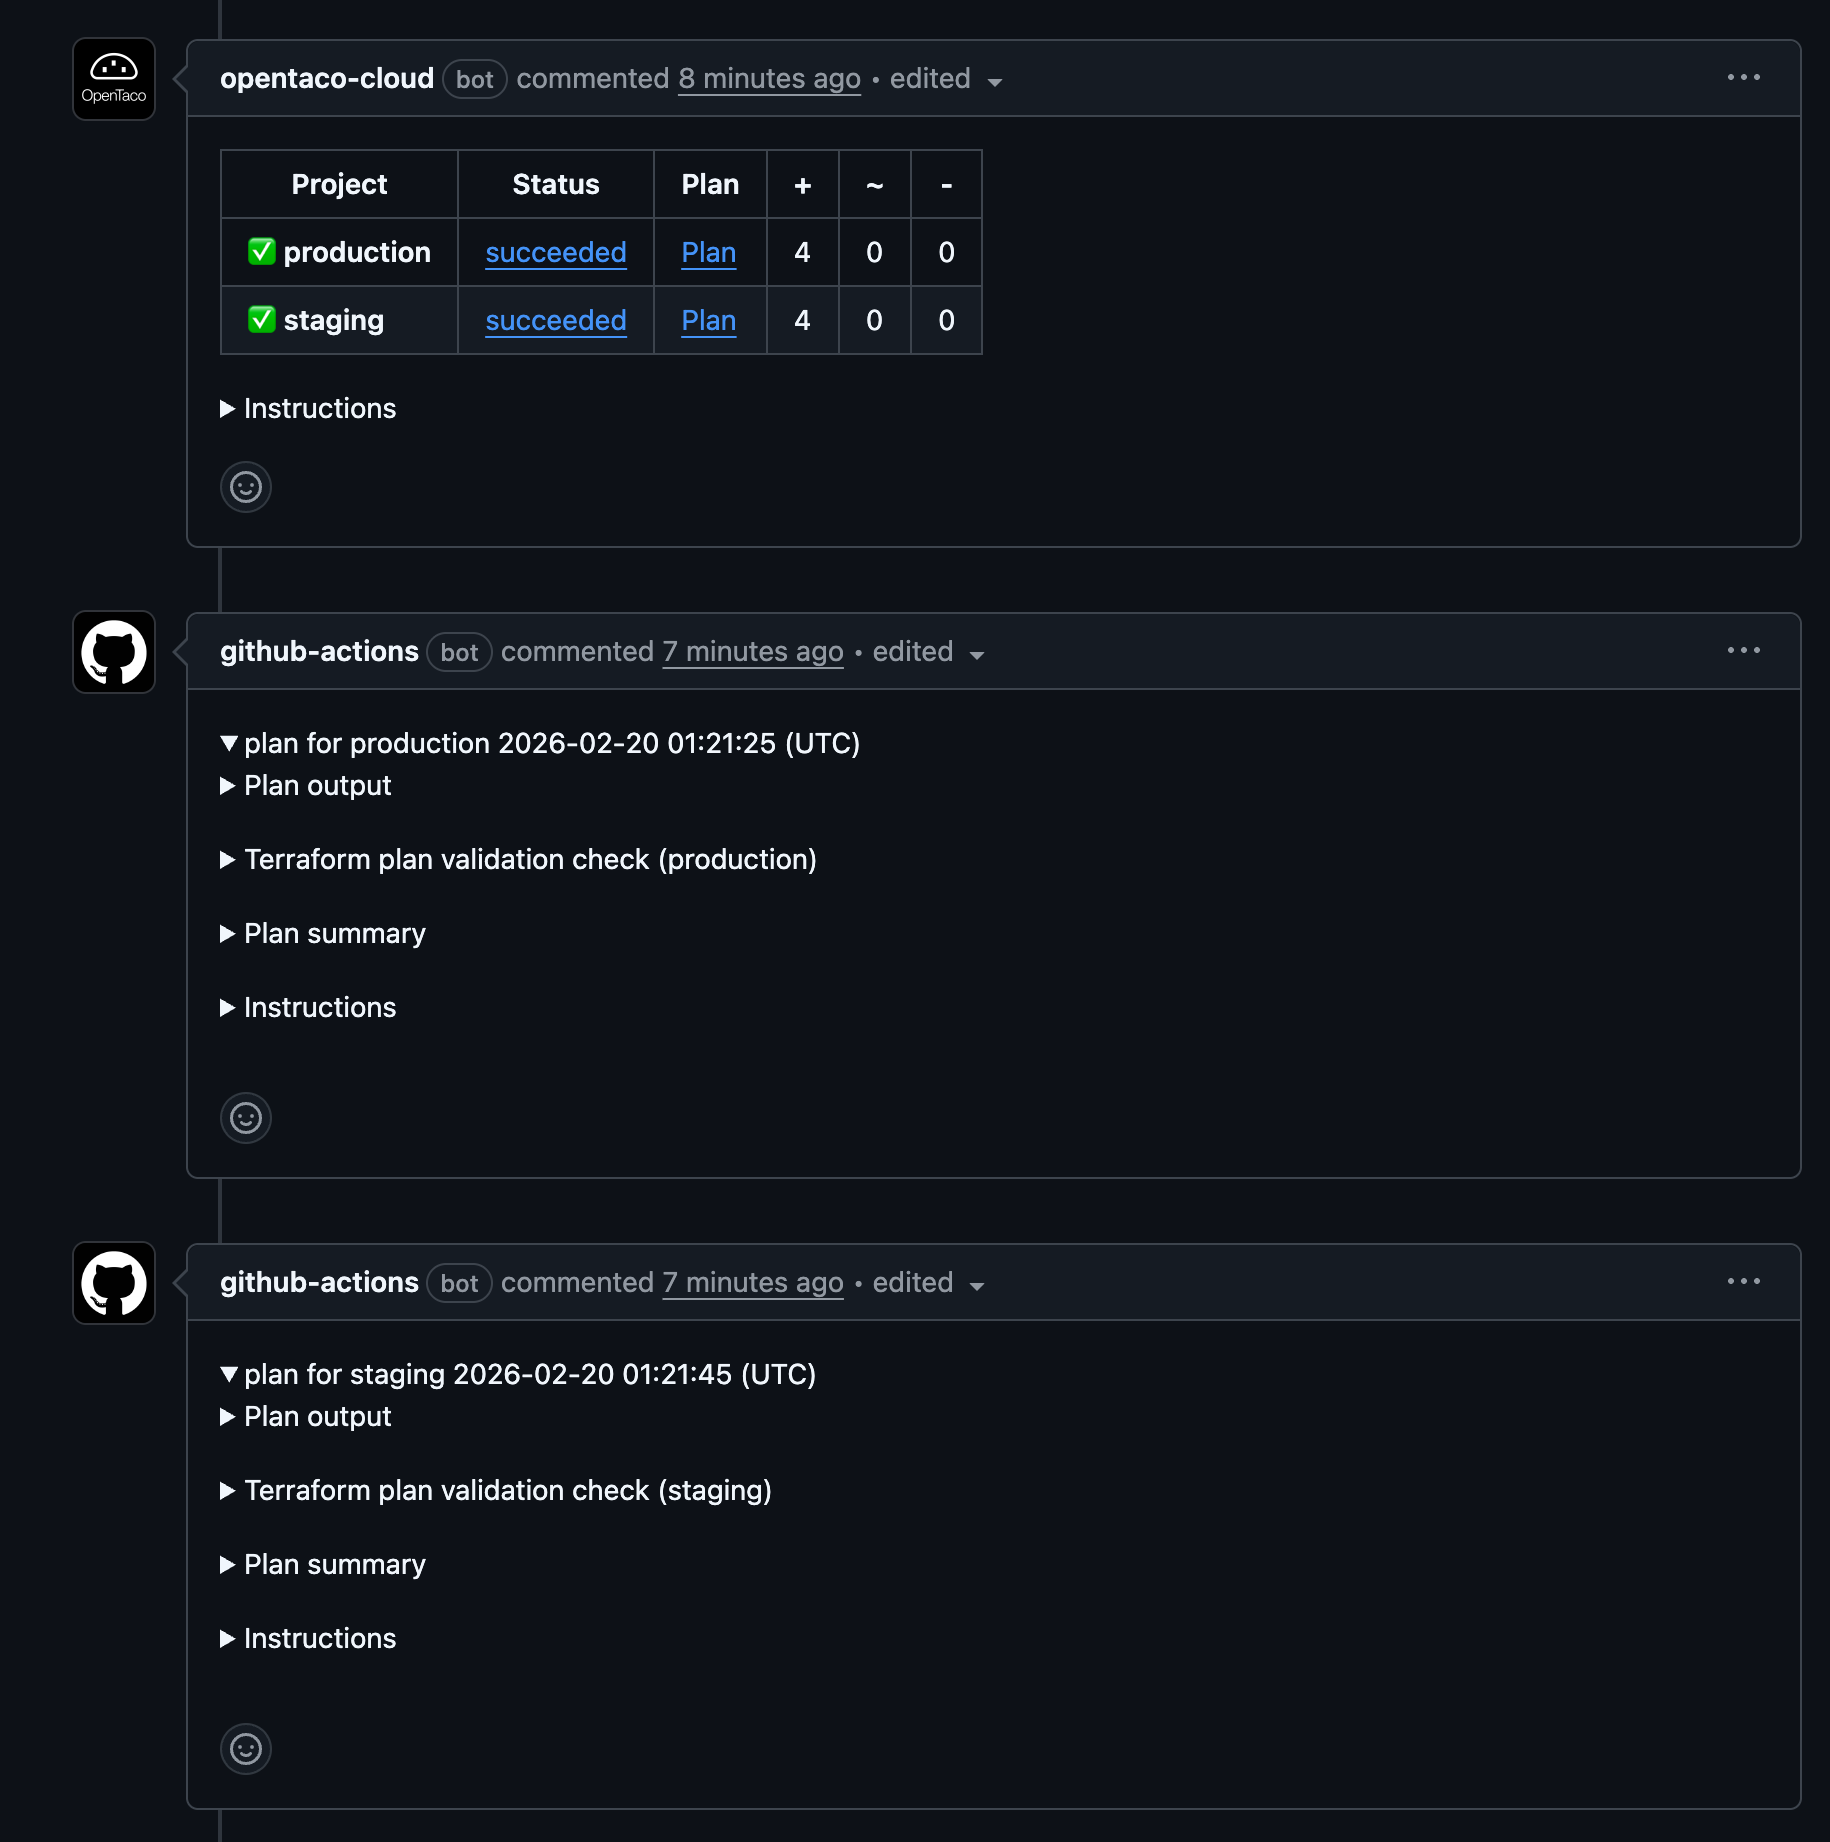Open the kebab menu on the opentaco-cloud comment
This screenshot has height=1842, width=1830.
(x=1743, y=77)
